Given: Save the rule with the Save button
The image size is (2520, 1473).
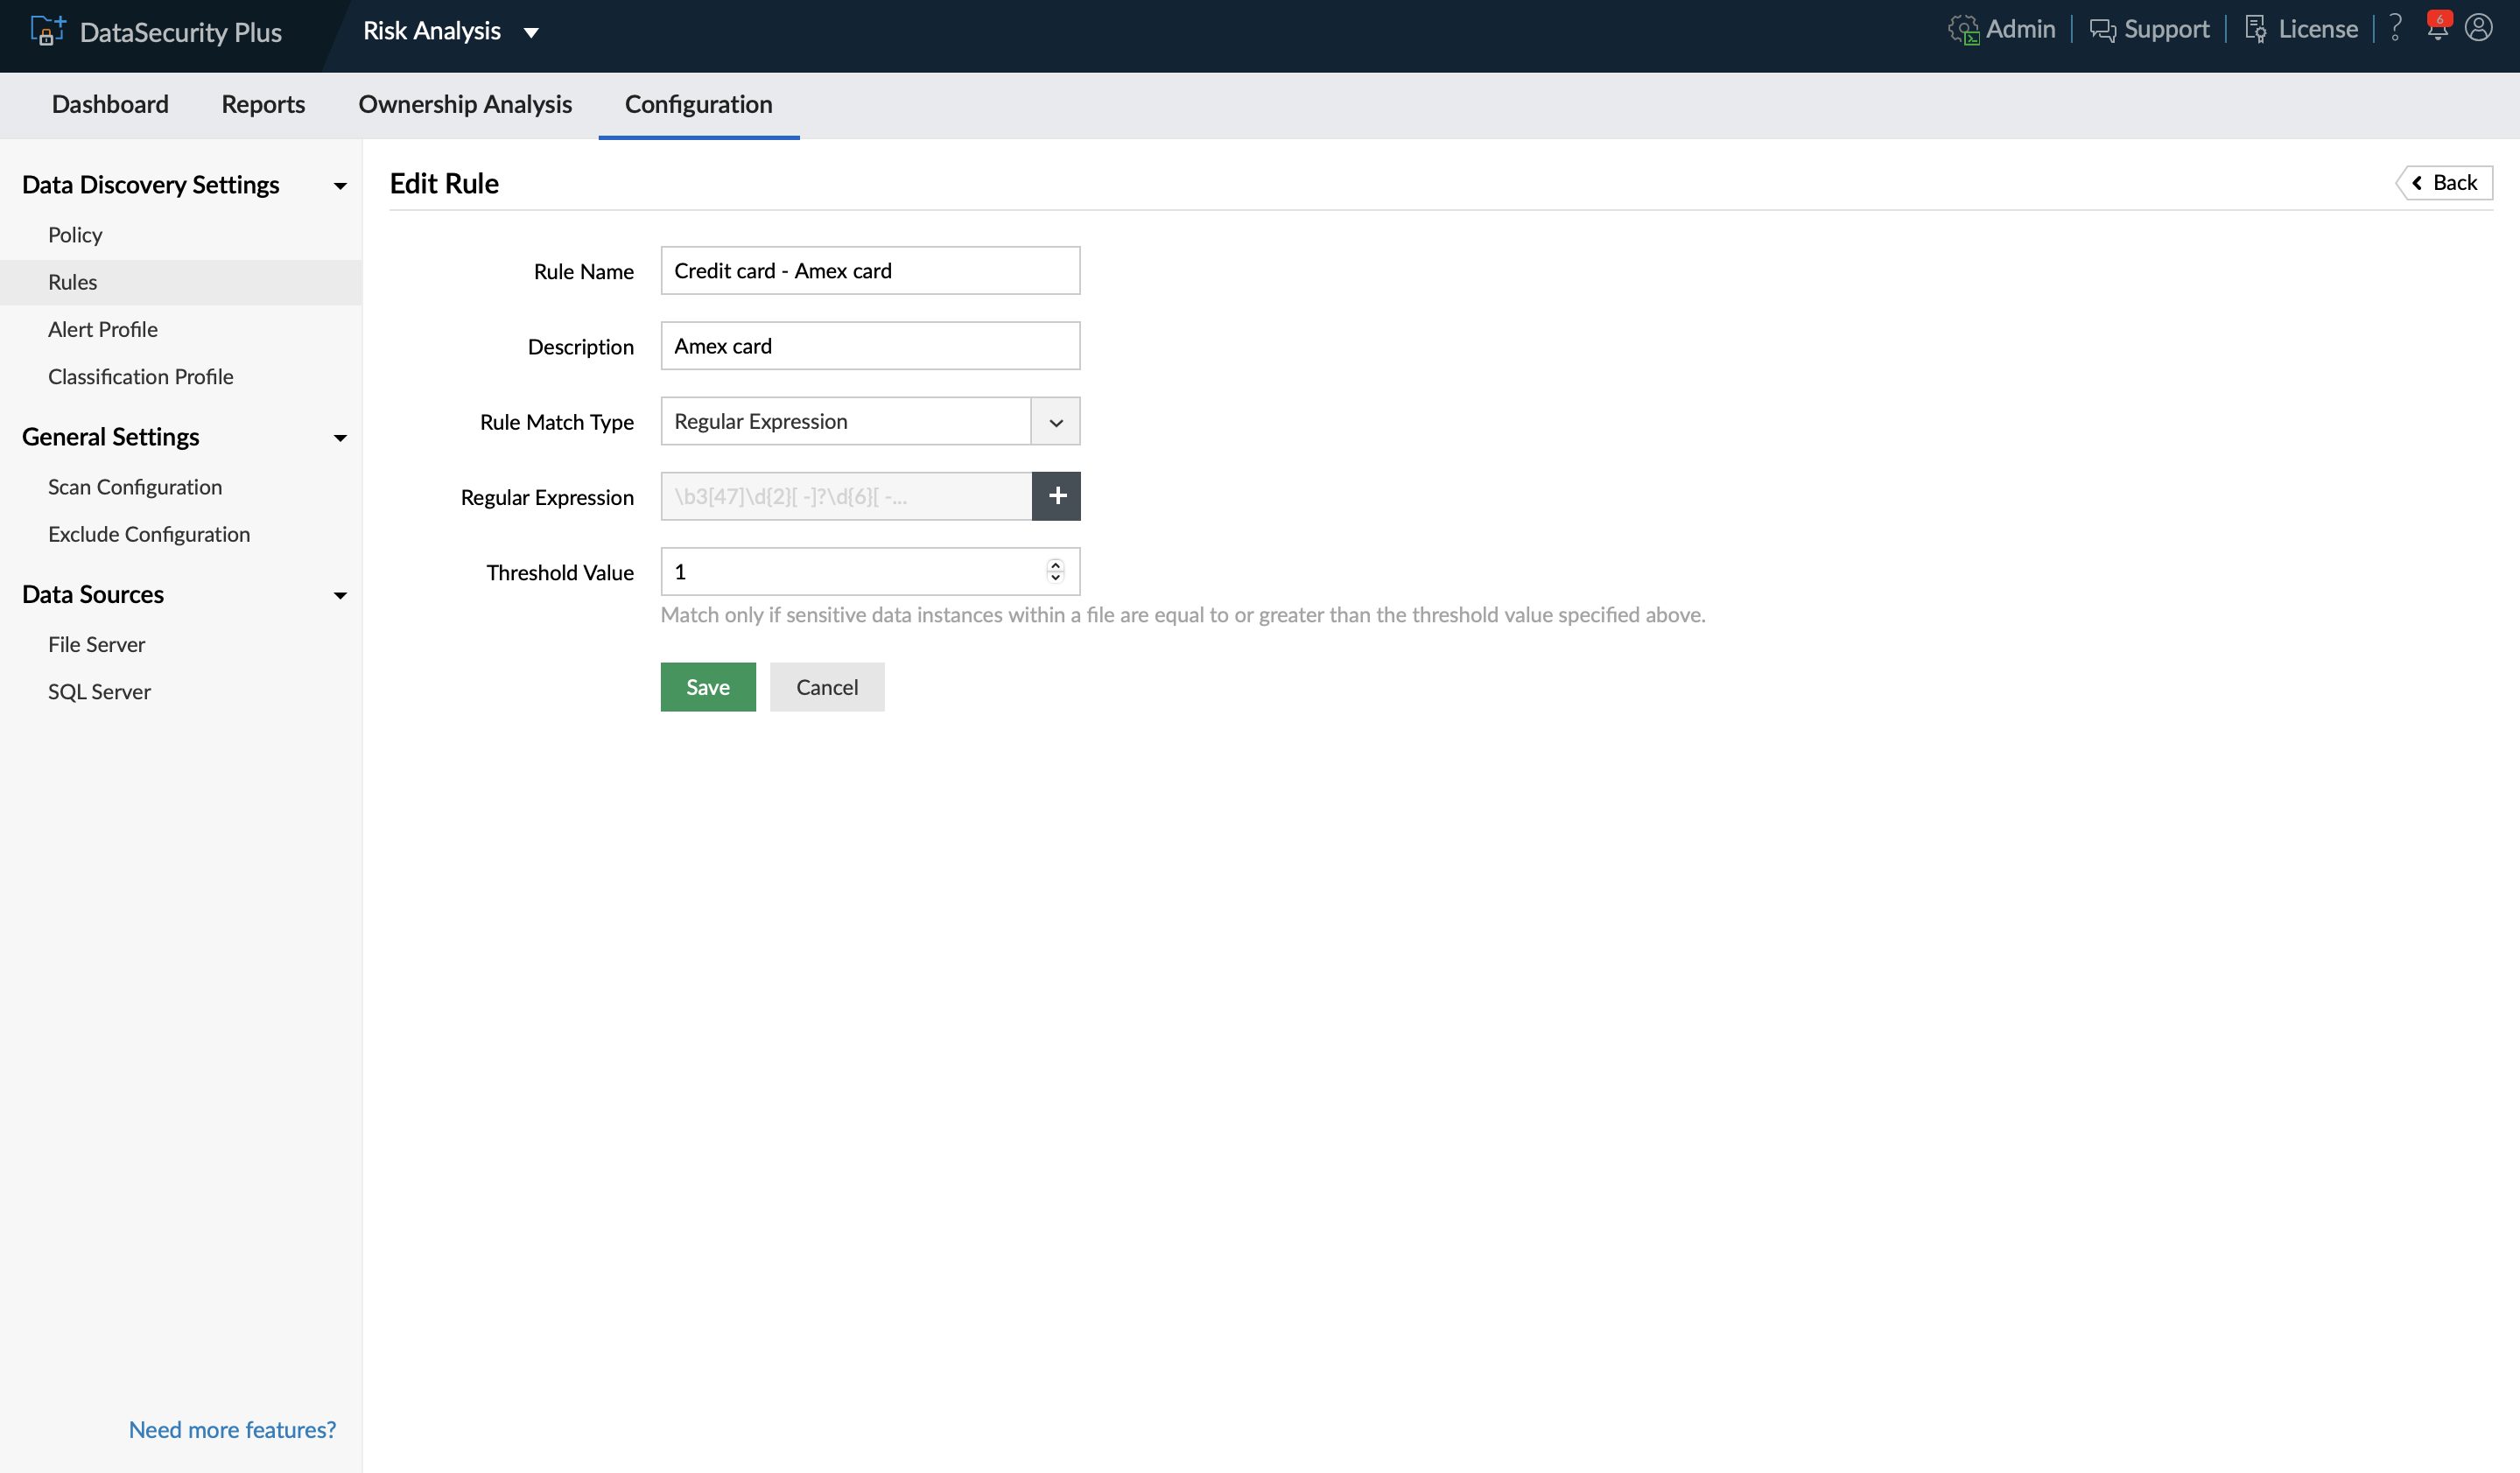Looking at the screenshot, I should [707, 687].
